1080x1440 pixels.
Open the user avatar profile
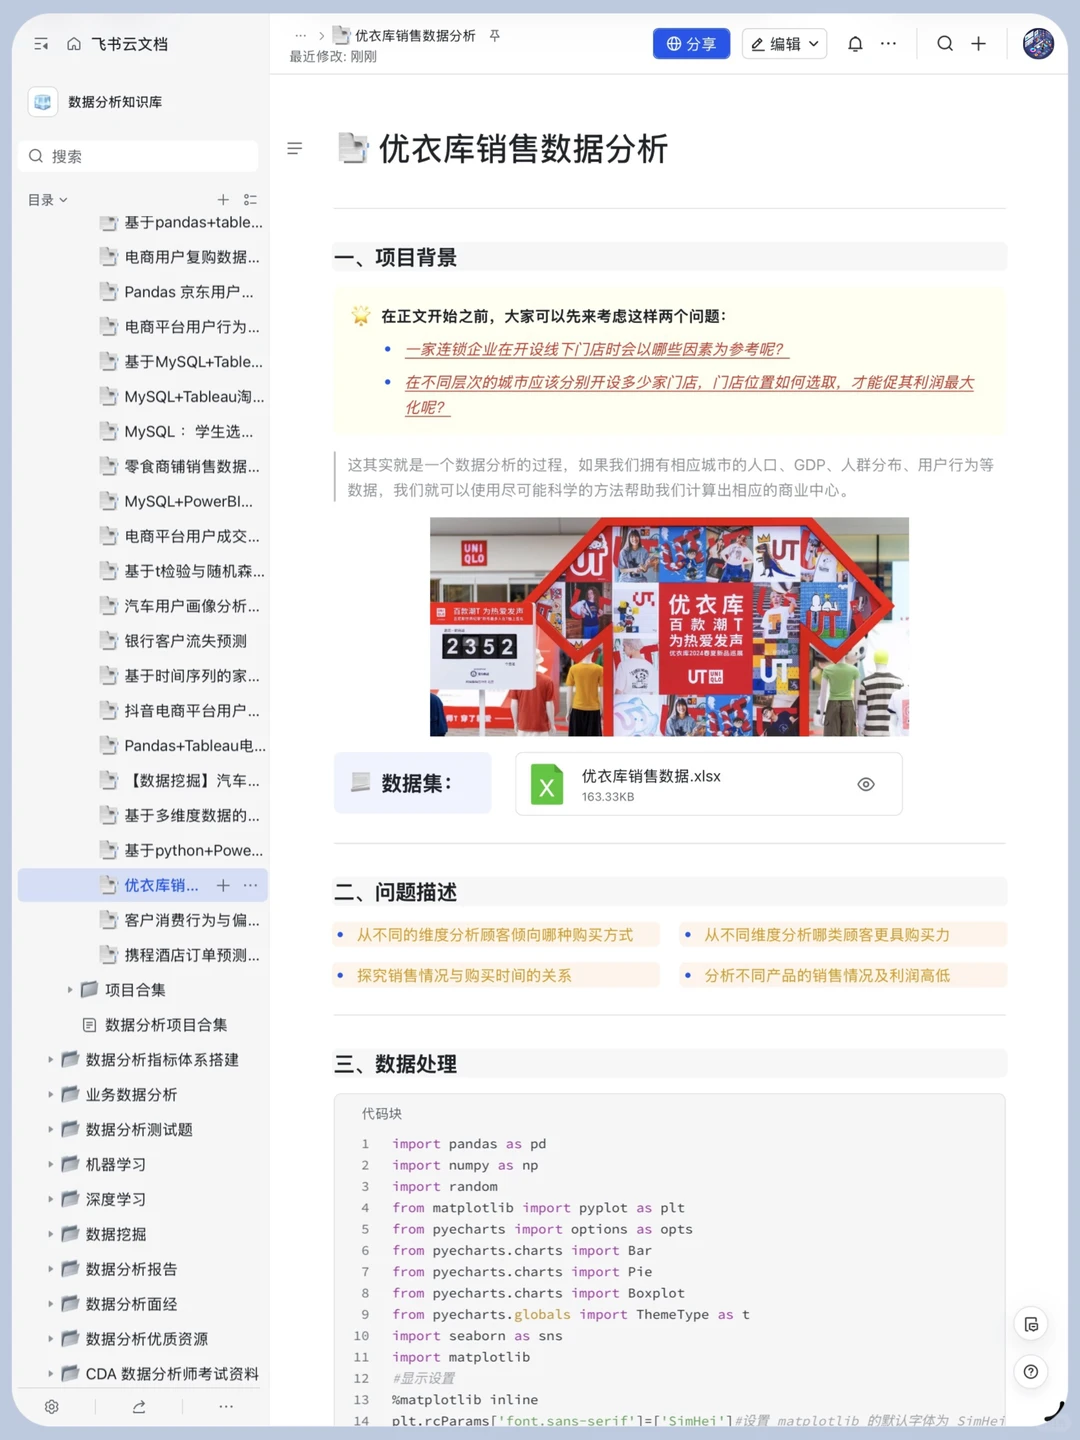click(1038, 44)
